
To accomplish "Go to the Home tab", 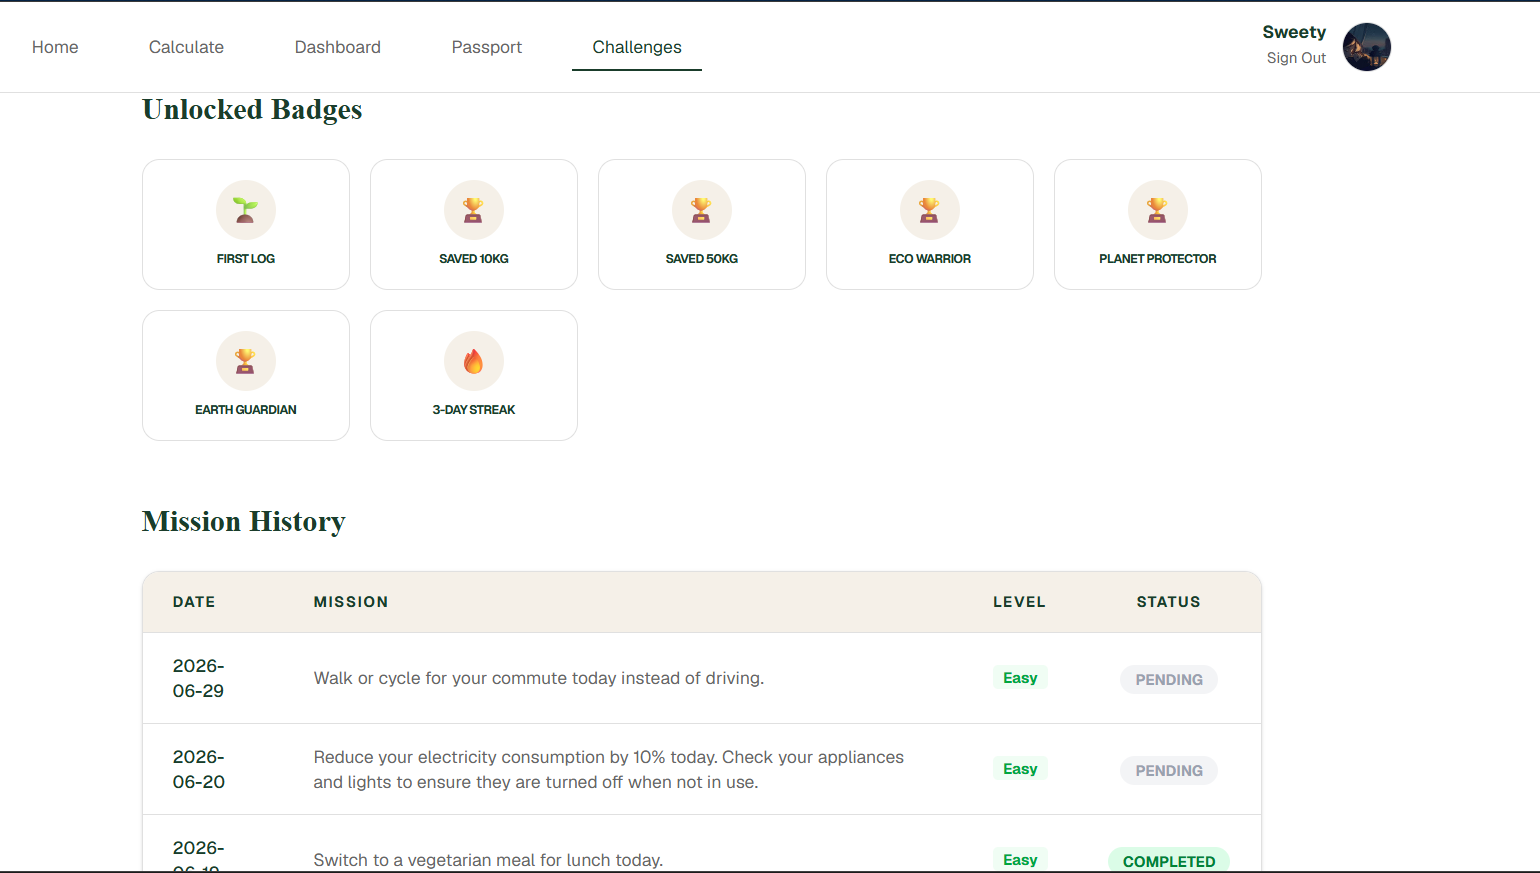I will coord(55,47).
